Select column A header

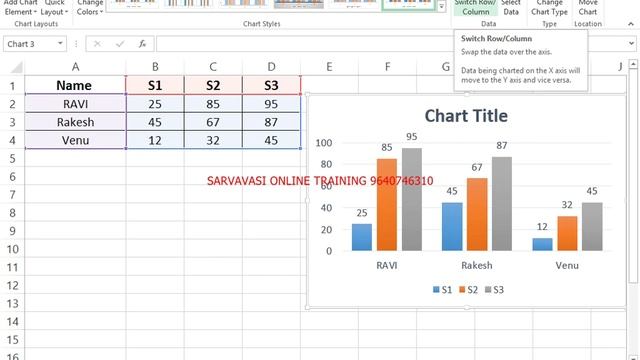pyautogui.click(x=76, y=67)
